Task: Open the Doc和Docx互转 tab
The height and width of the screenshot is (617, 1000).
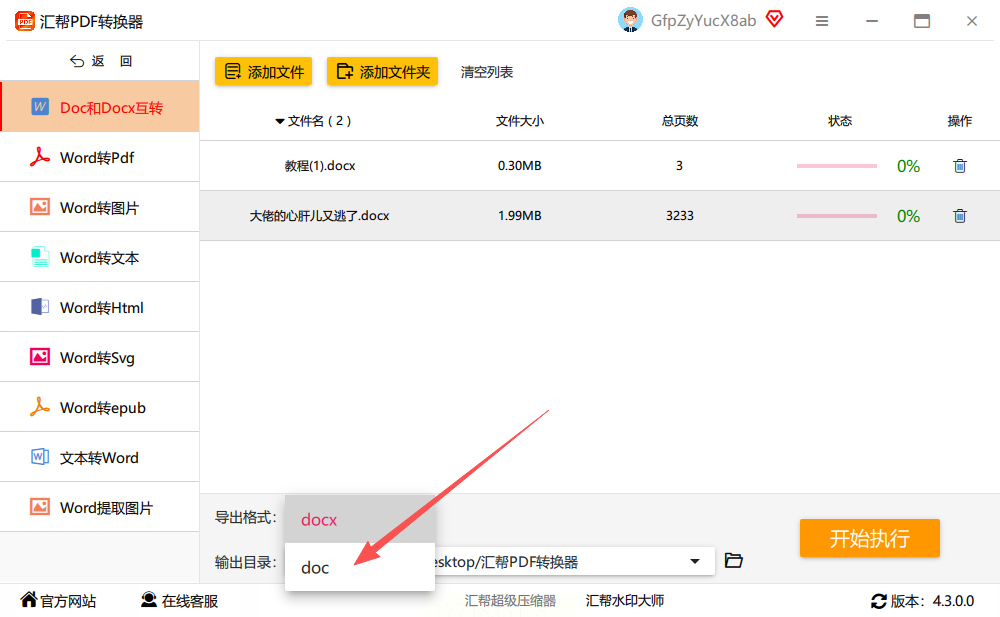Action: (99, 107)
